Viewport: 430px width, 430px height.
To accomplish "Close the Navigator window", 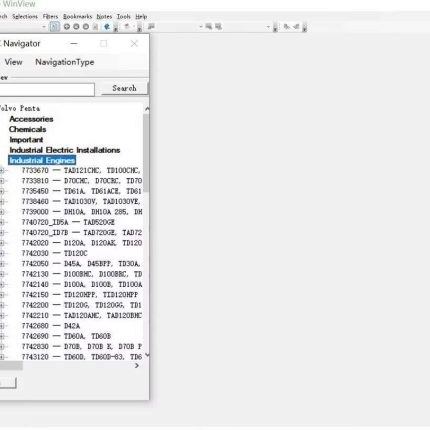I will point(134,43).
